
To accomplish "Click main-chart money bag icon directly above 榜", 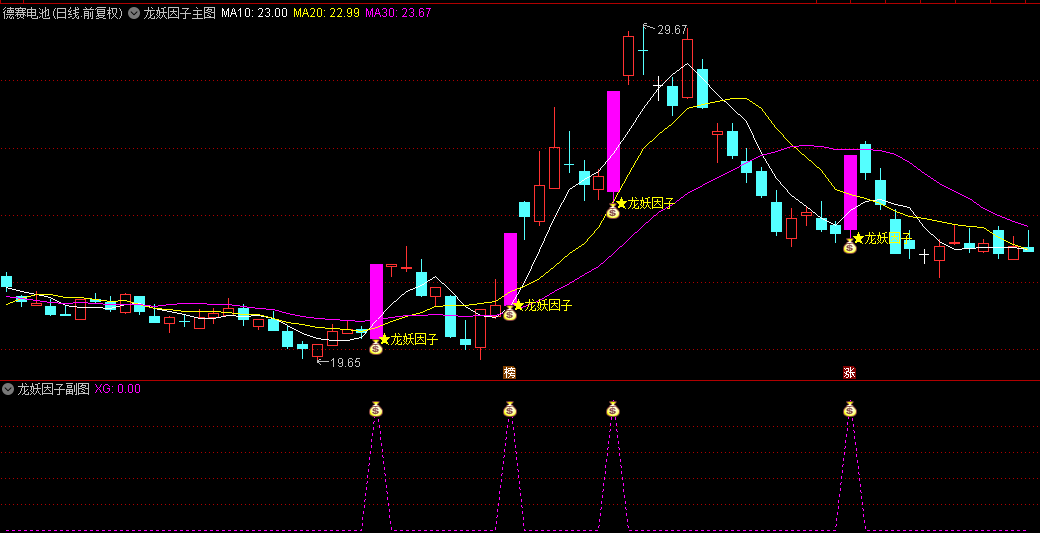I will coord(509,314).
